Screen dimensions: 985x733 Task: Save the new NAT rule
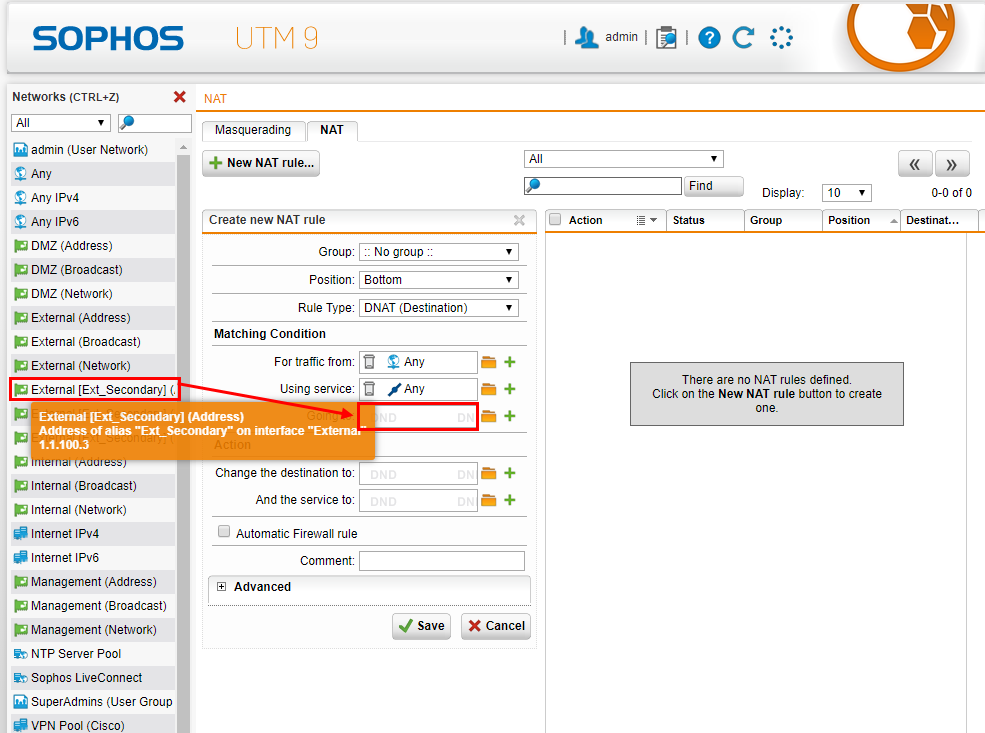(x=422, y=626)
